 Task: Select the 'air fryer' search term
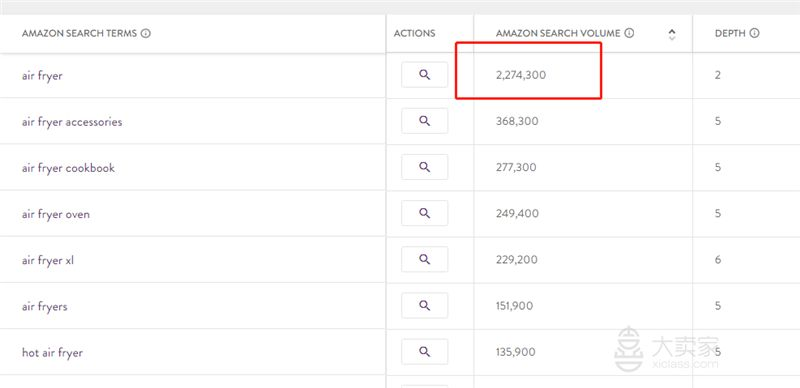(42, 76)
